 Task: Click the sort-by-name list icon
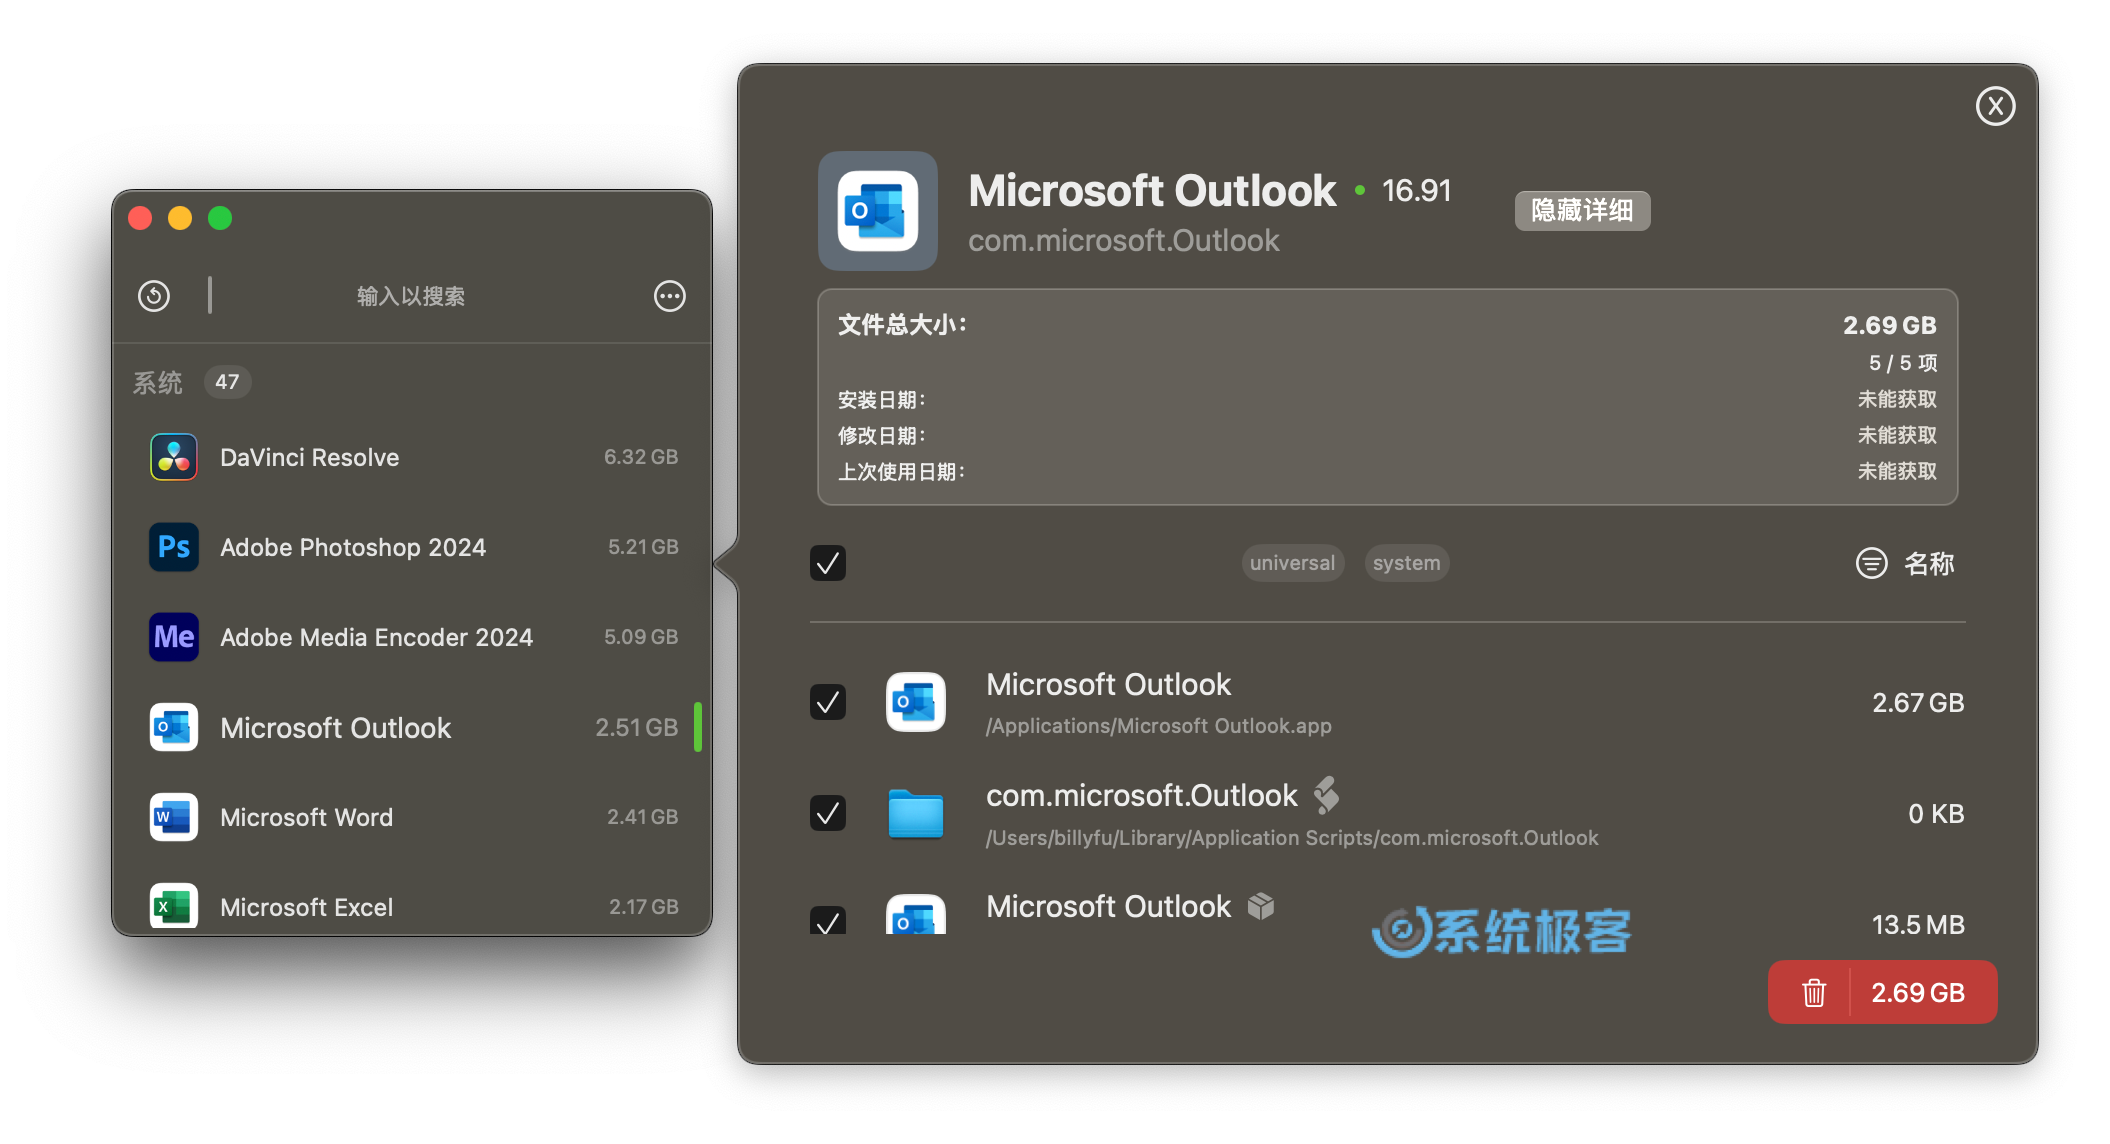pos(1872,563)
